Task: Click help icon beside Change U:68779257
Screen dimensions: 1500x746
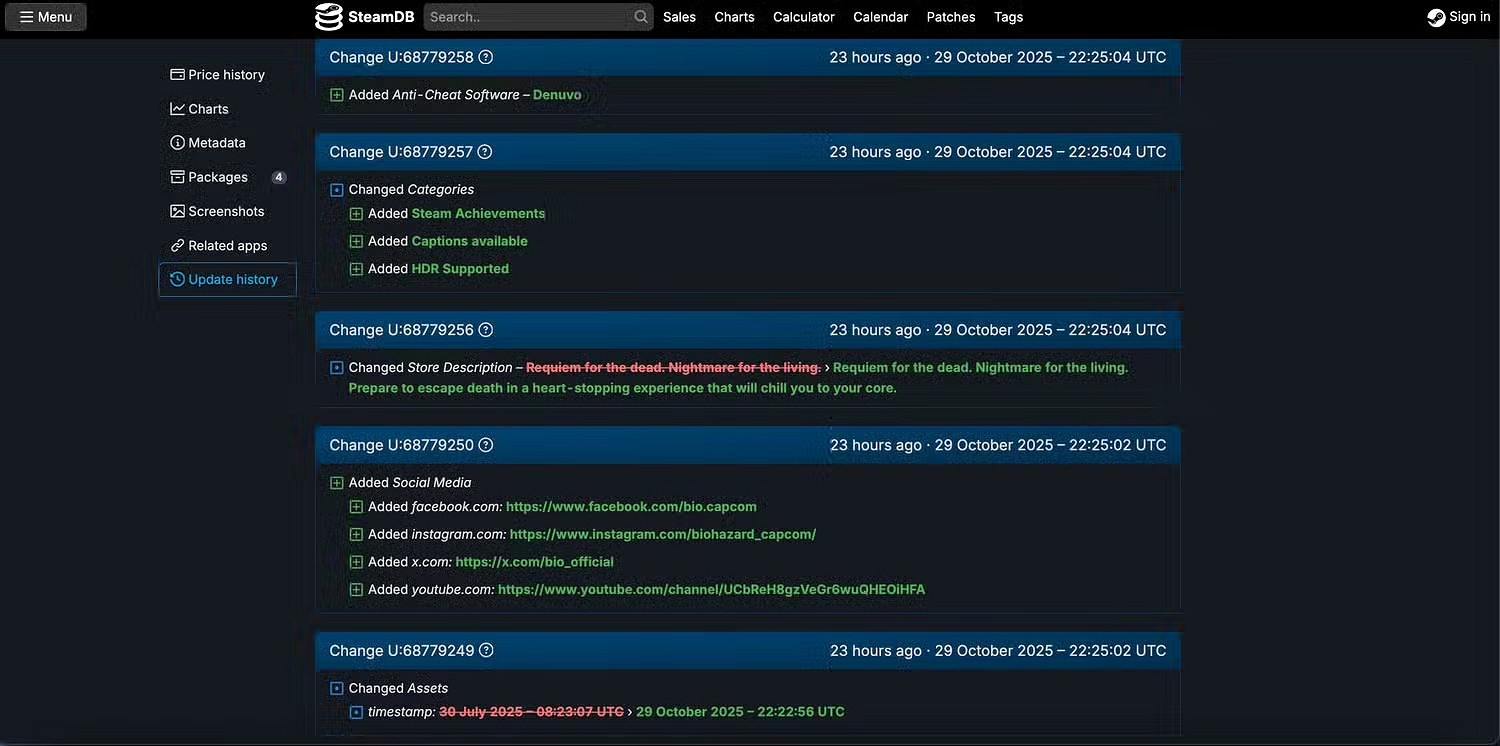Action: pos(485,152)
